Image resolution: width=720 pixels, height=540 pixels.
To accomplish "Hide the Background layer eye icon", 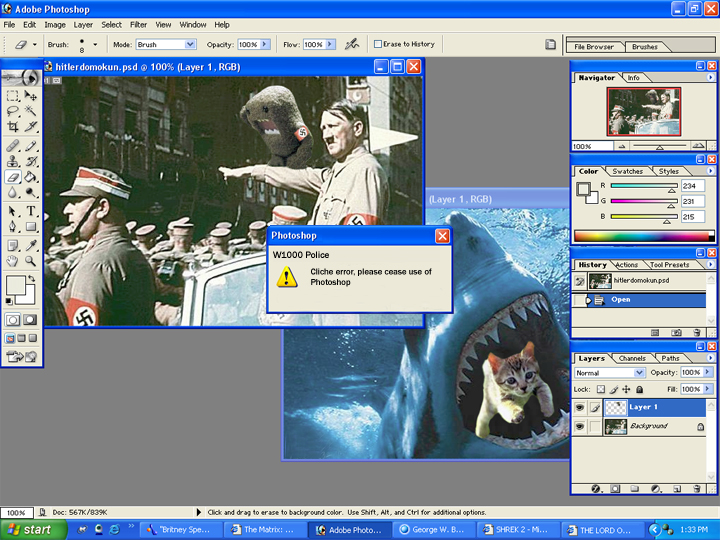I will [x=580, y=427].
